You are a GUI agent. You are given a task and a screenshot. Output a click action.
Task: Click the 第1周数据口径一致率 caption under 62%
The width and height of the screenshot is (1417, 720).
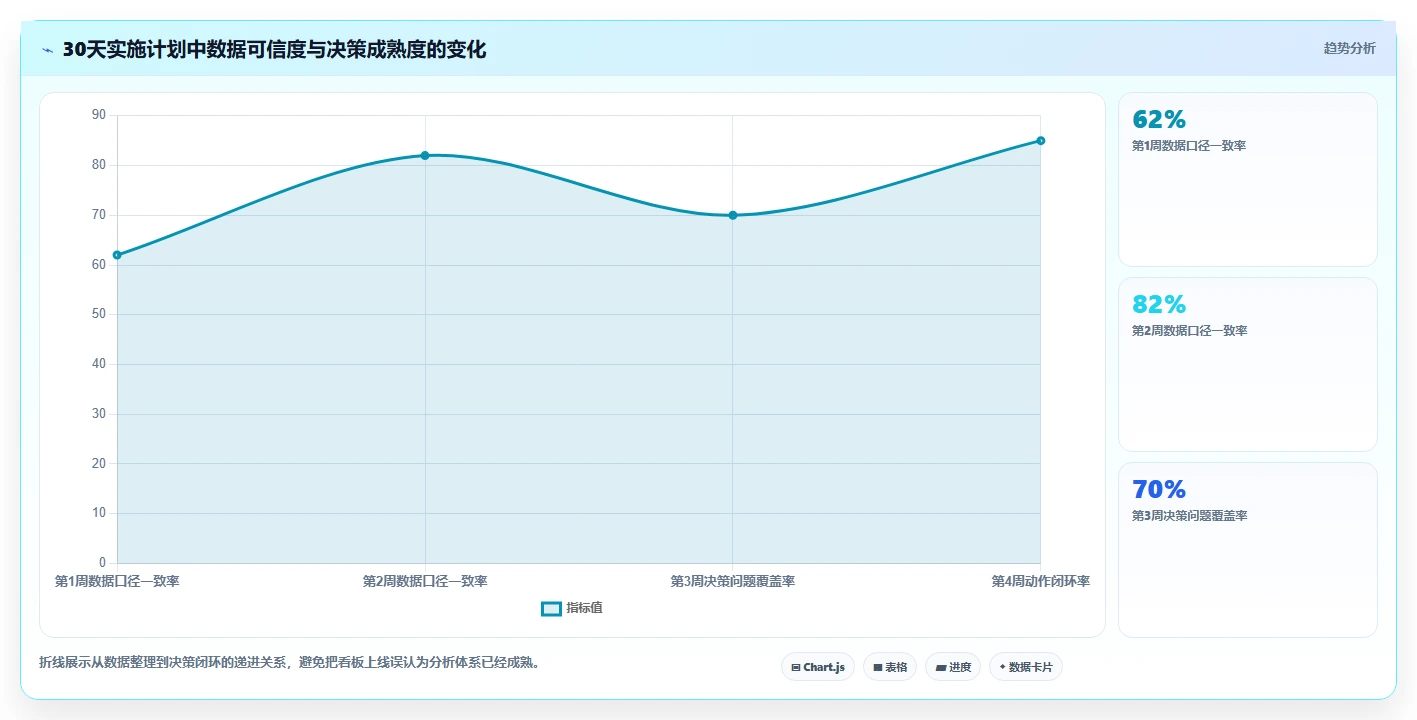coord(1189,146)
